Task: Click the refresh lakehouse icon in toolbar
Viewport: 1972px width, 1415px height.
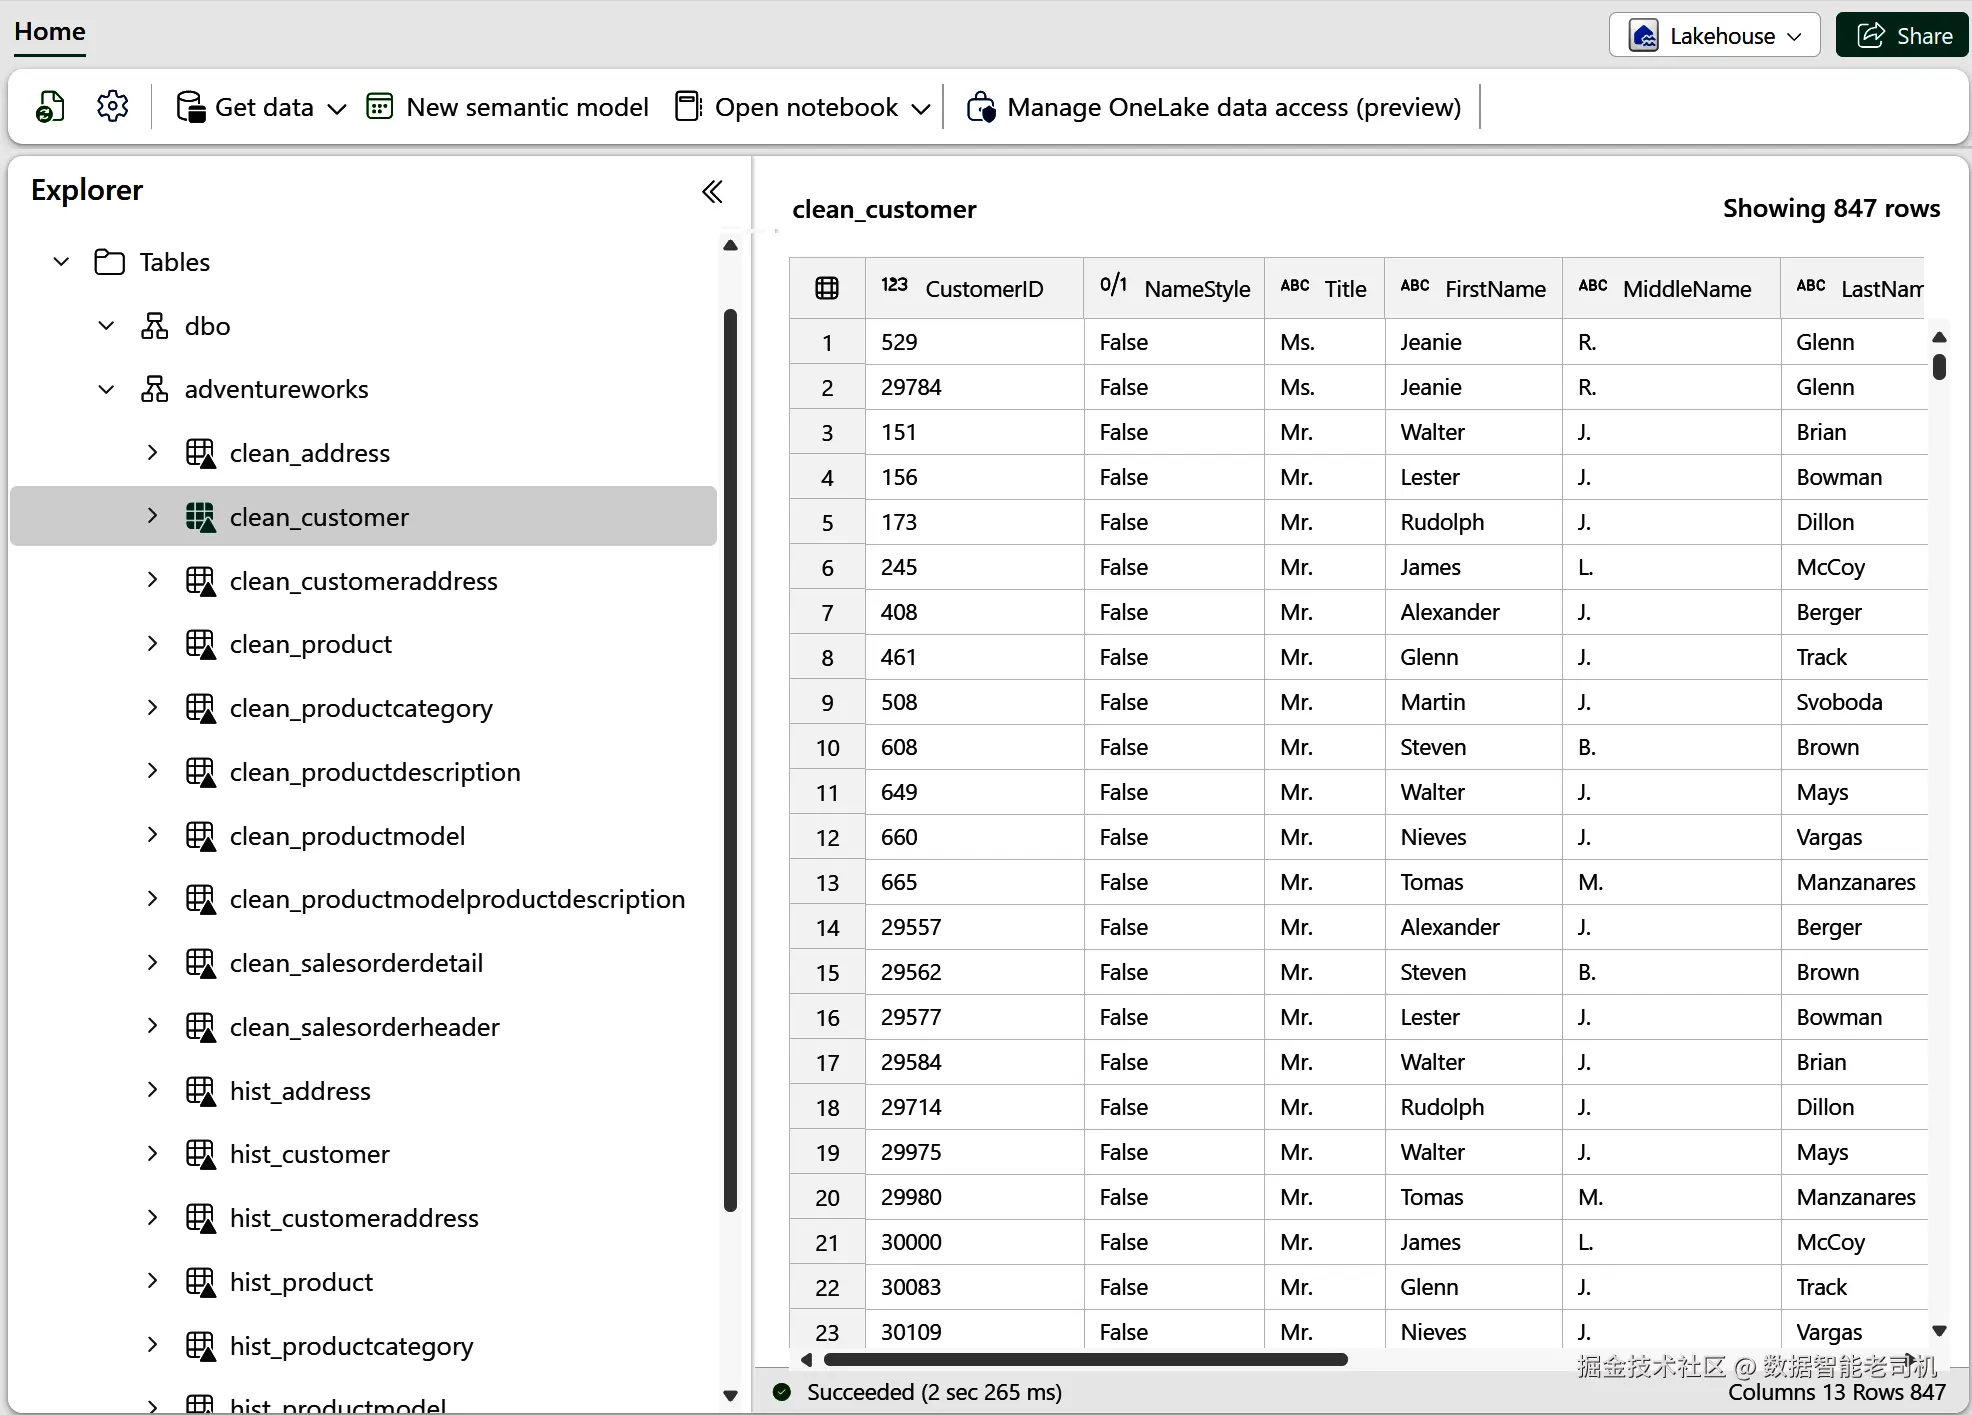Action: pyautogui.click(x=50, y=106)
